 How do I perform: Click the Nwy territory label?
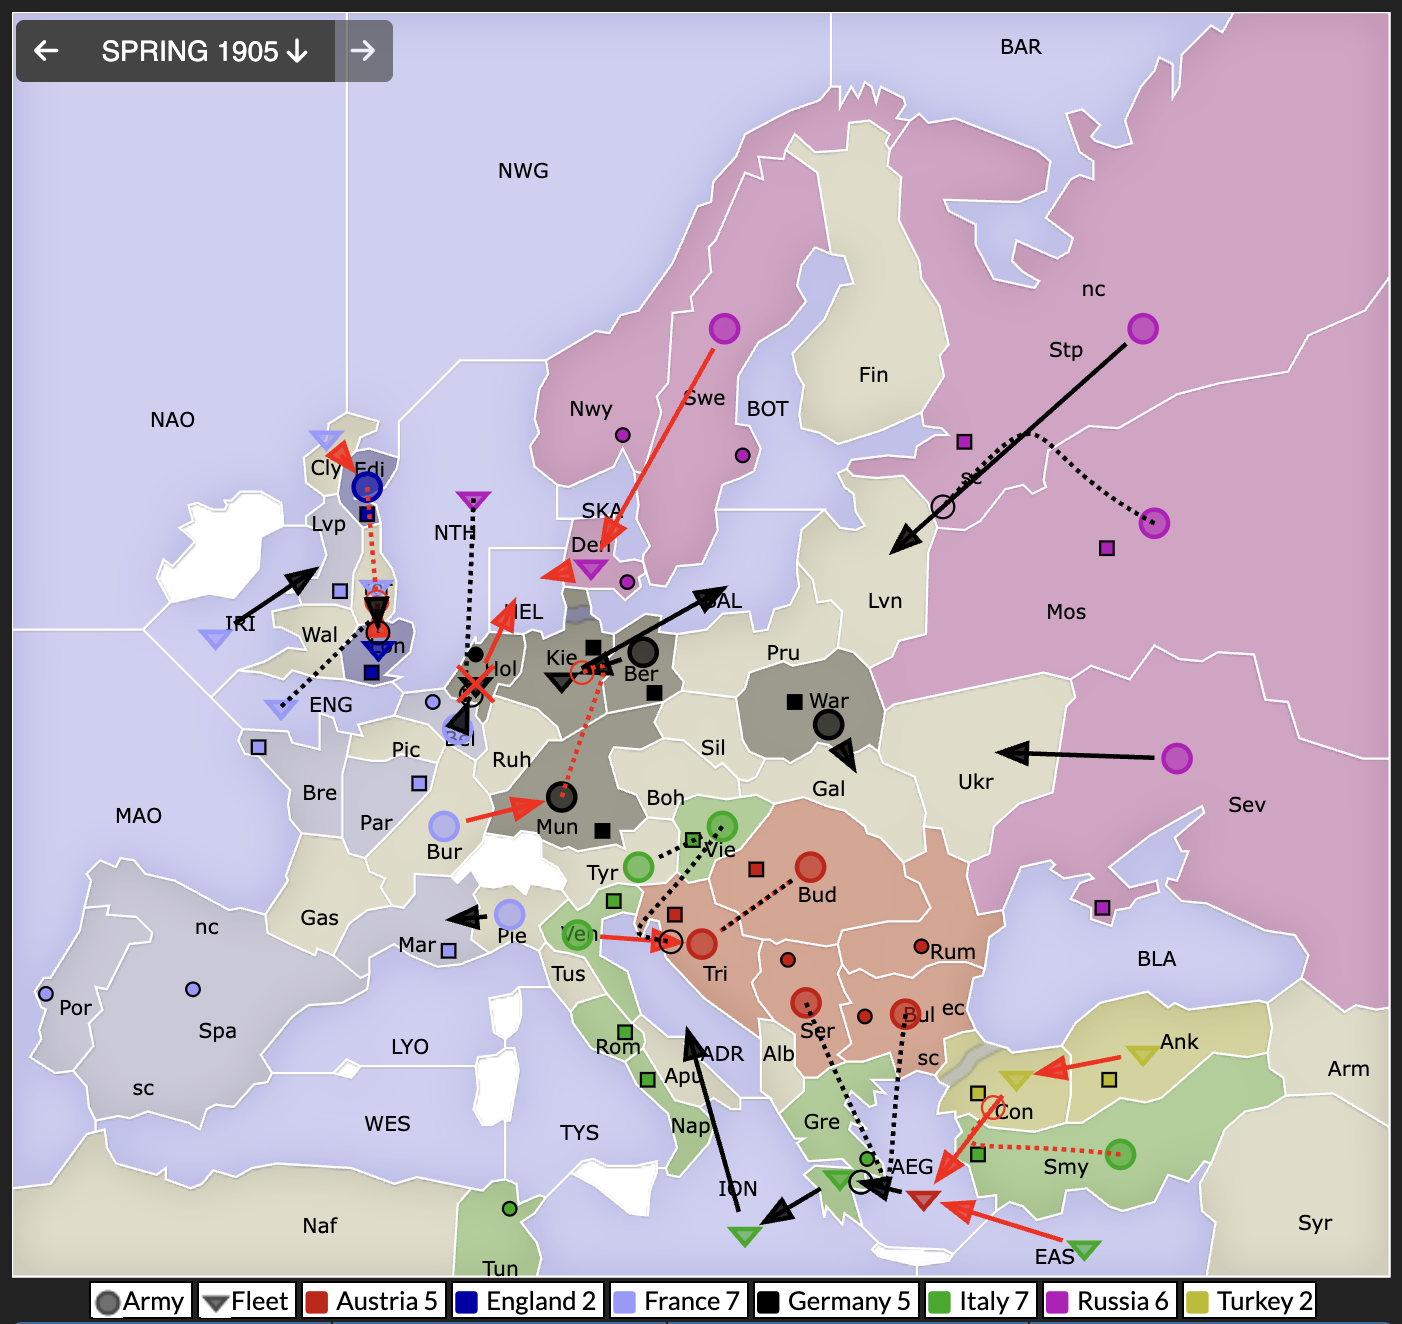point(590,409)
